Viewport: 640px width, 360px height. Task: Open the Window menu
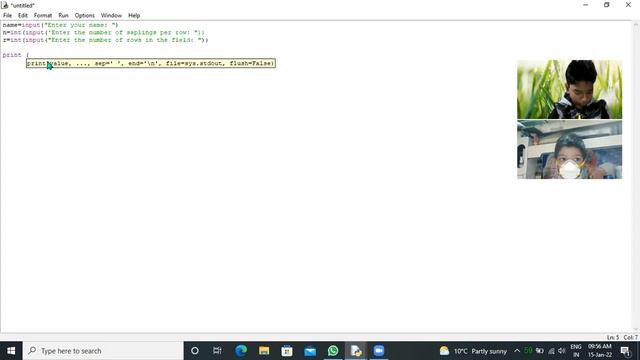(111, 16)
